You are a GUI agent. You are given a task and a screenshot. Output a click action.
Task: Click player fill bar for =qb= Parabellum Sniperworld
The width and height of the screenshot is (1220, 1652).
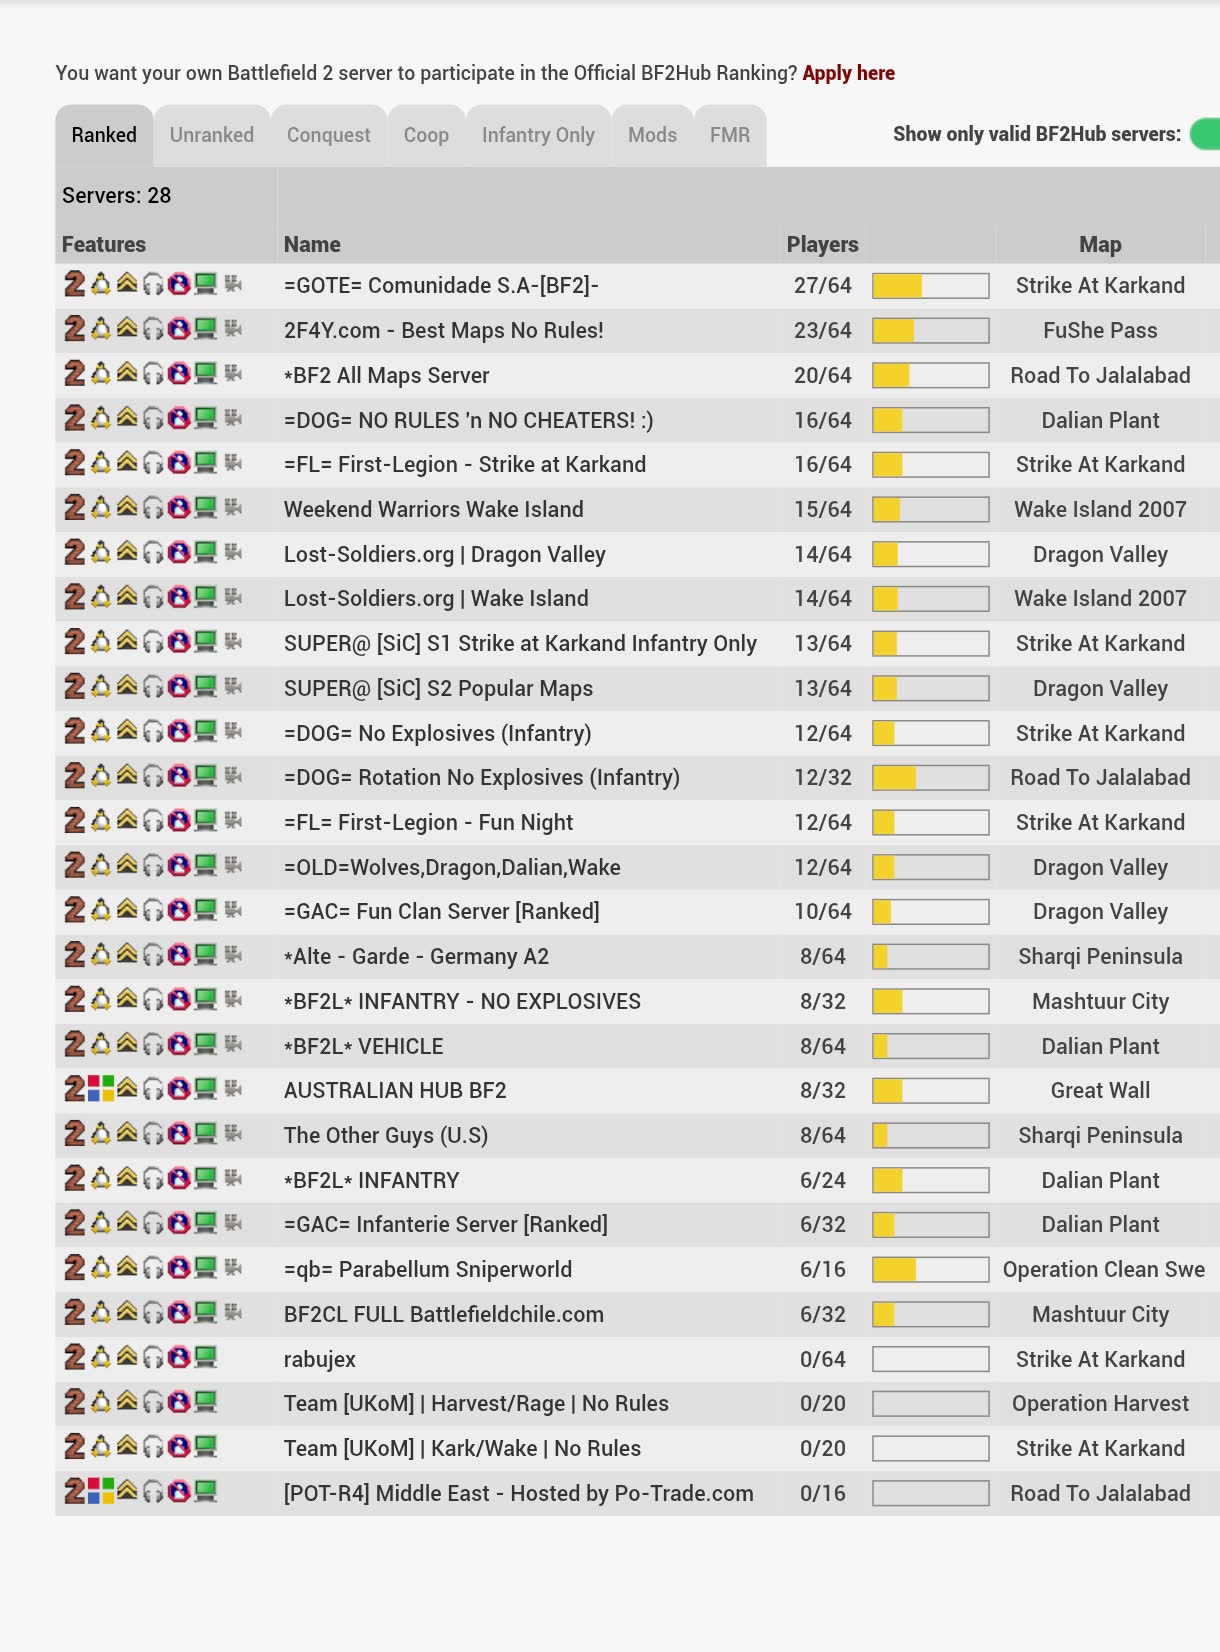tap(931, 1270)
